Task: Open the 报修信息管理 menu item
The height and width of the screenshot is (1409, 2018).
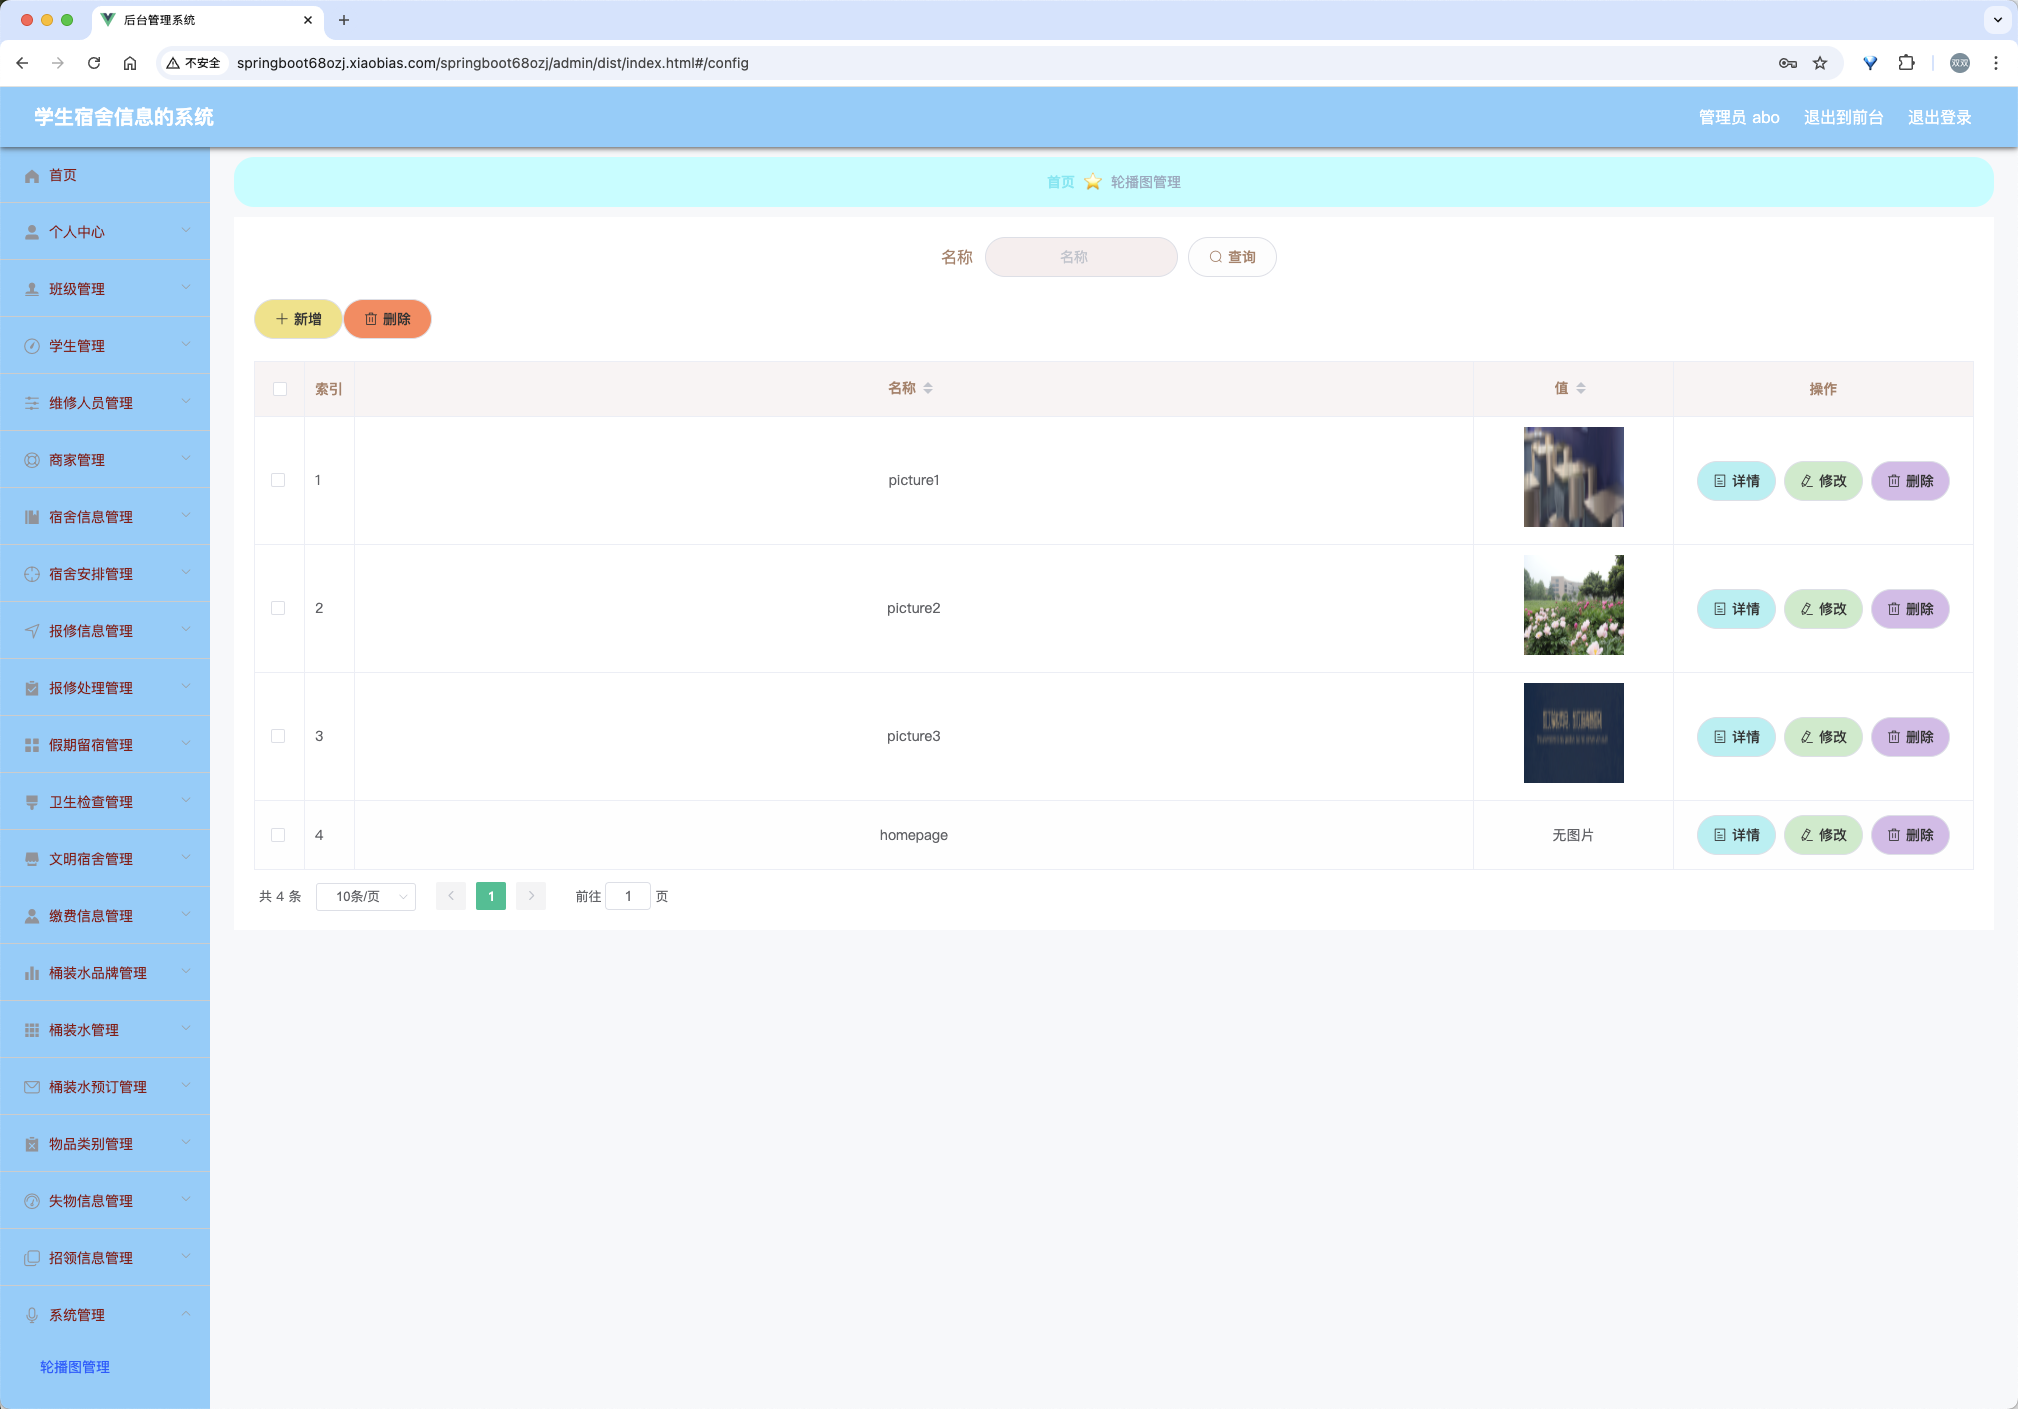Action: (x=105, y=631)
